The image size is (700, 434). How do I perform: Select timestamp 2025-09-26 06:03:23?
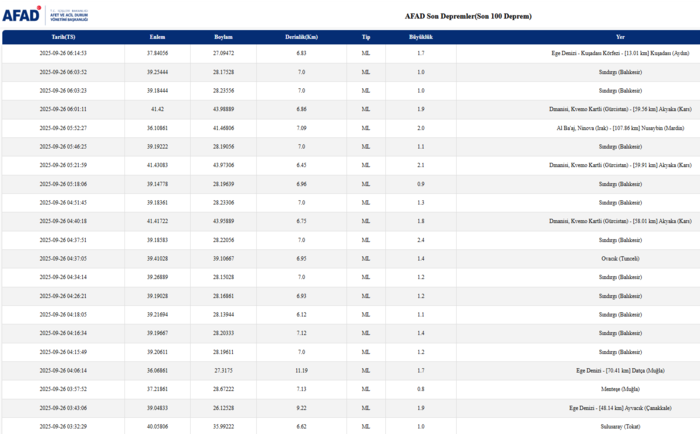(x=63, y=91)
